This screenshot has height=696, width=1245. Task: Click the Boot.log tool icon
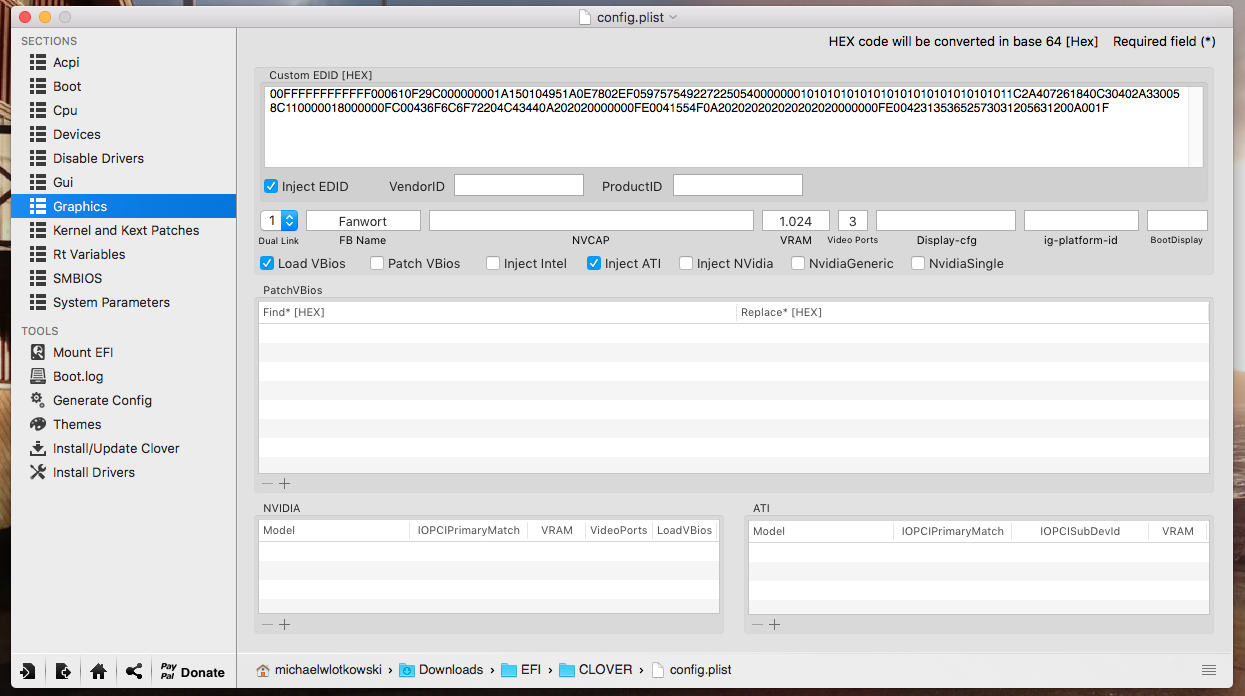(38, 376)
